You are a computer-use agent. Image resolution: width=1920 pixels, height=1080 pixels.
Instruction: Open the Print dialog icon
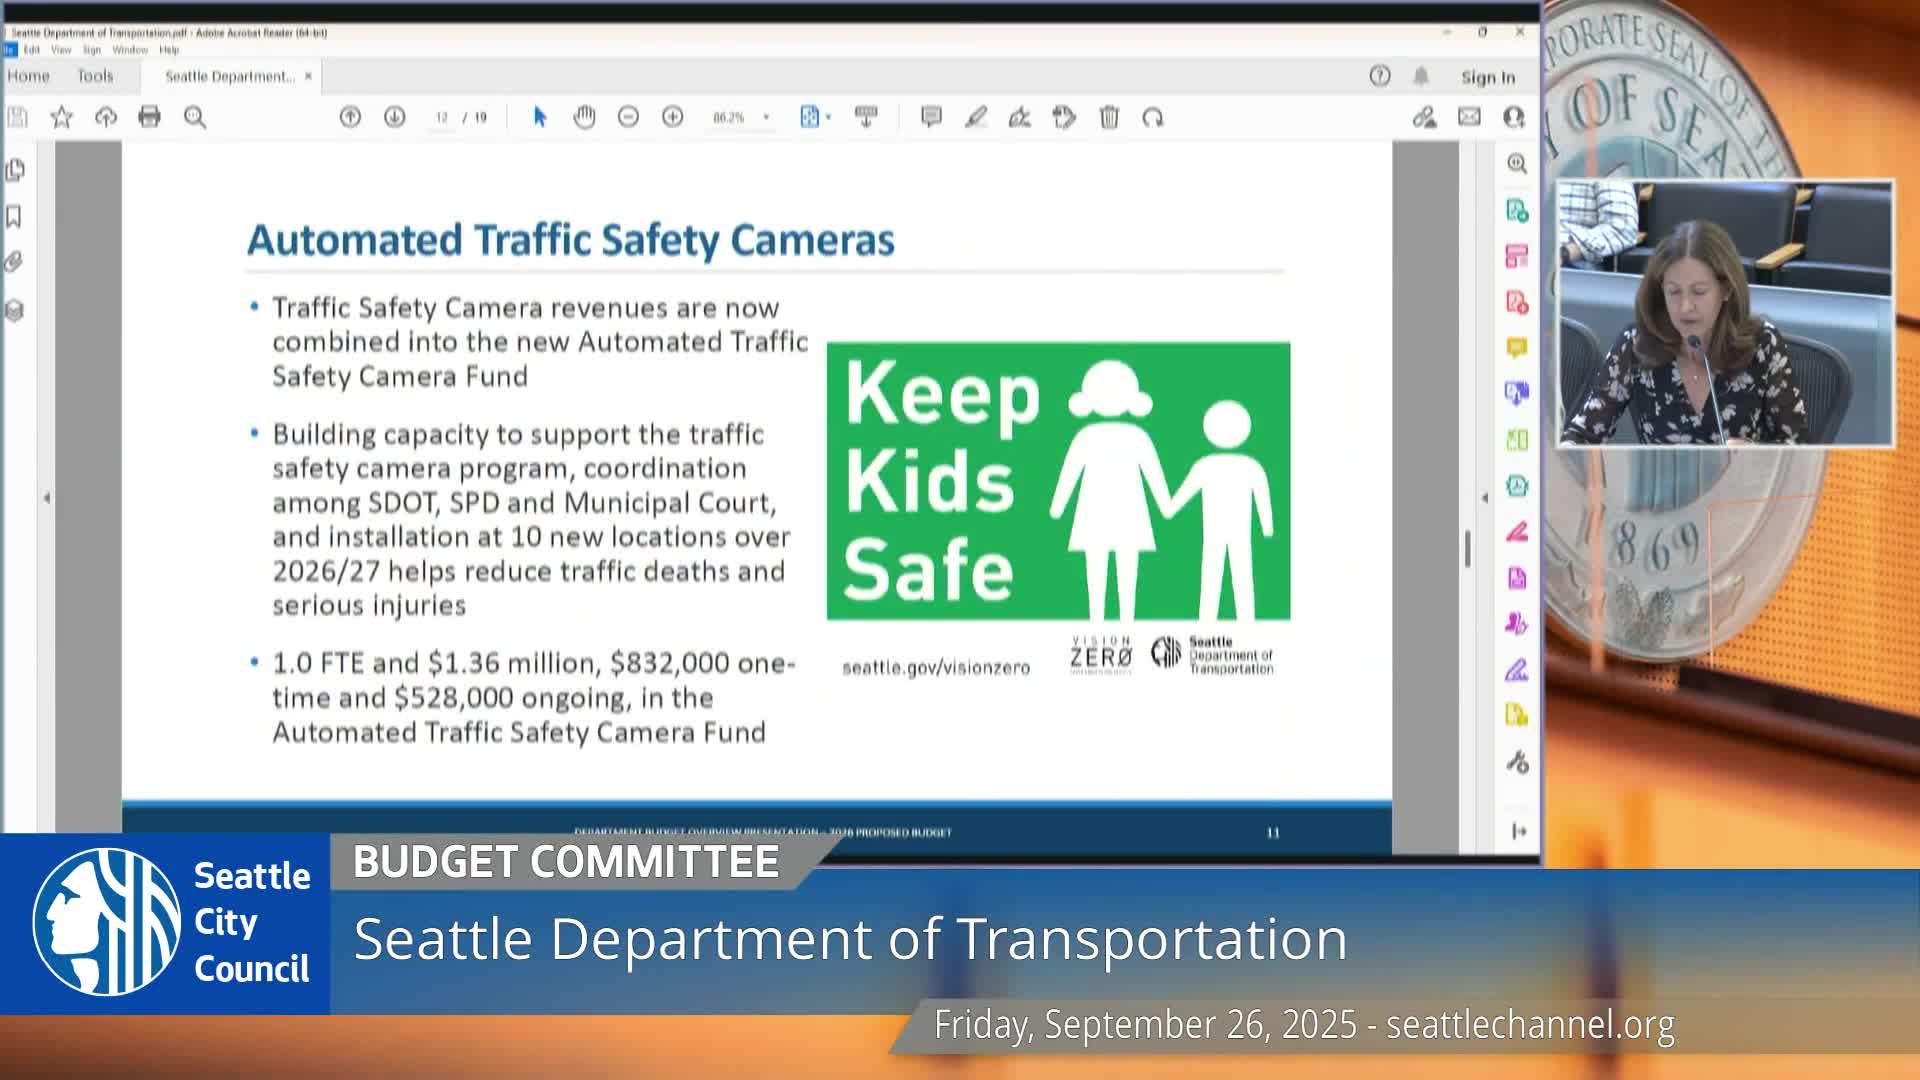point(149,117)
